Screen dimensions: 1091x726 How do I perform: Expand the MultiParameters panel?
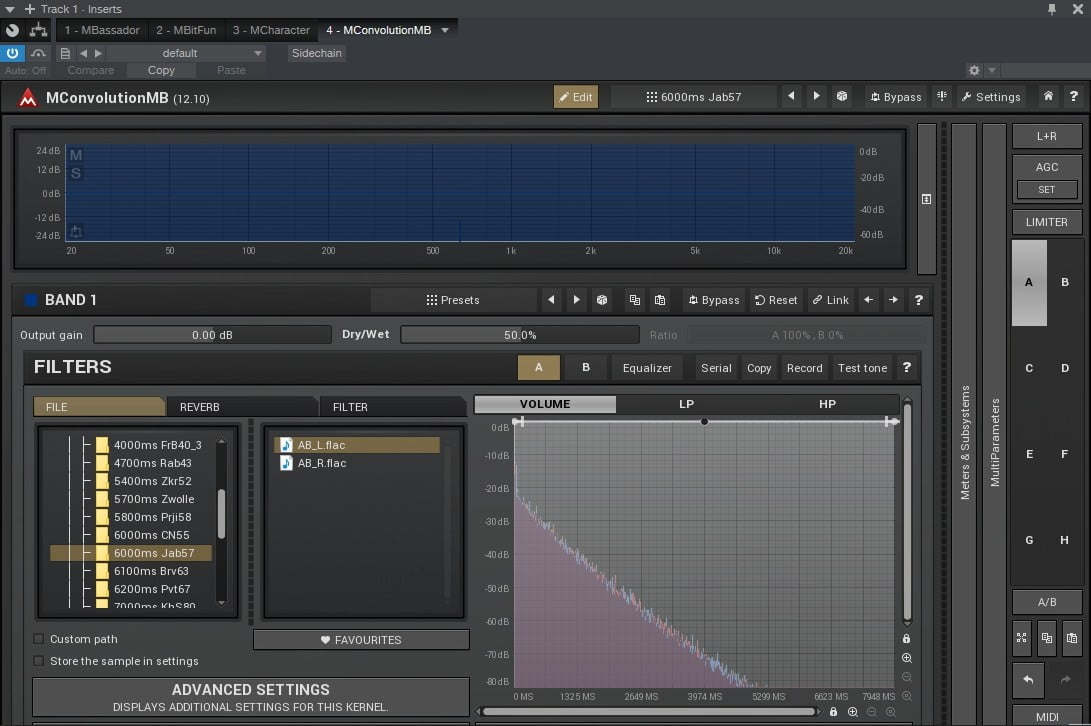click(x=994, y=423)
